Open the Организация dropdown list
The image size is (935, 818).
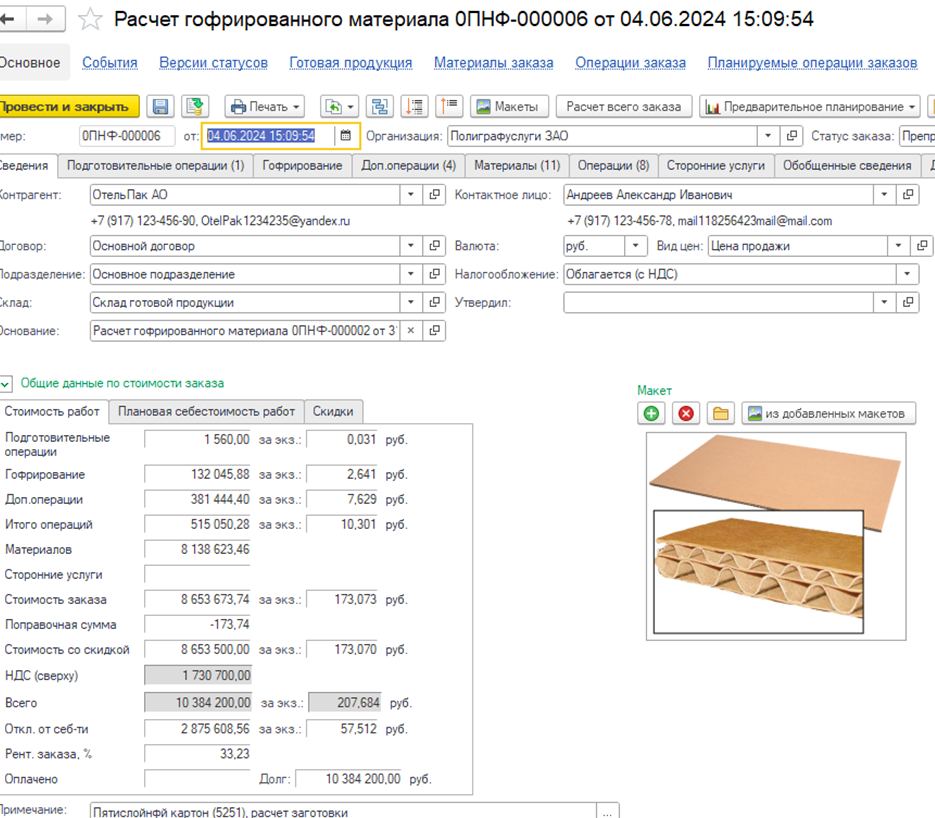pyautogui.click(x=768, y=136)
